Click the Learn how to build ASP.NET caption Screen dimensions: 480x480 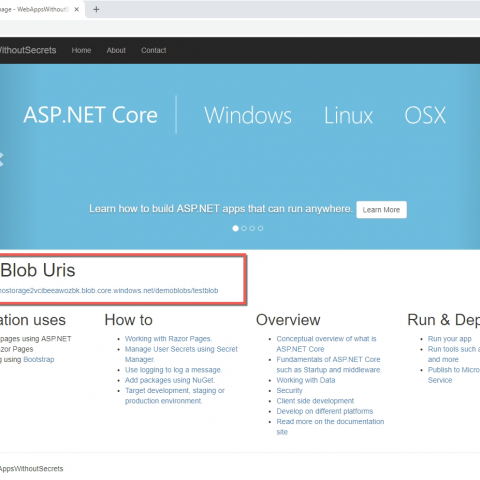pyautogui.click(x=221, y=209)
